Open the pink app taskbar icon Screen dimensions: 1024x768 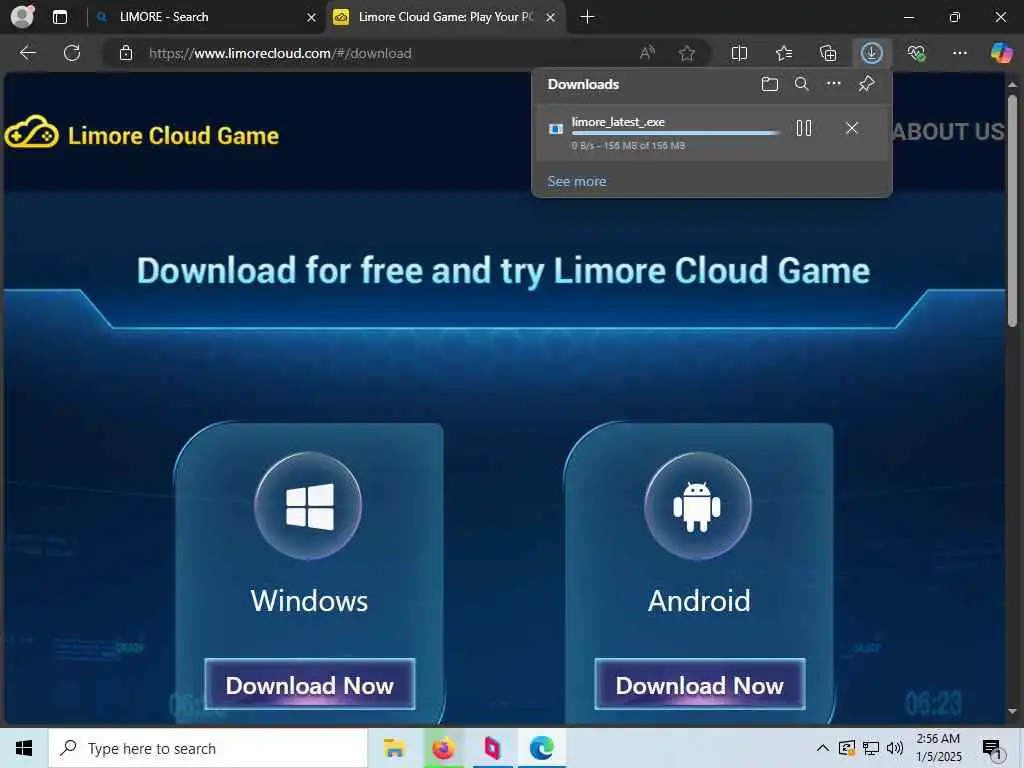point(492,748)
